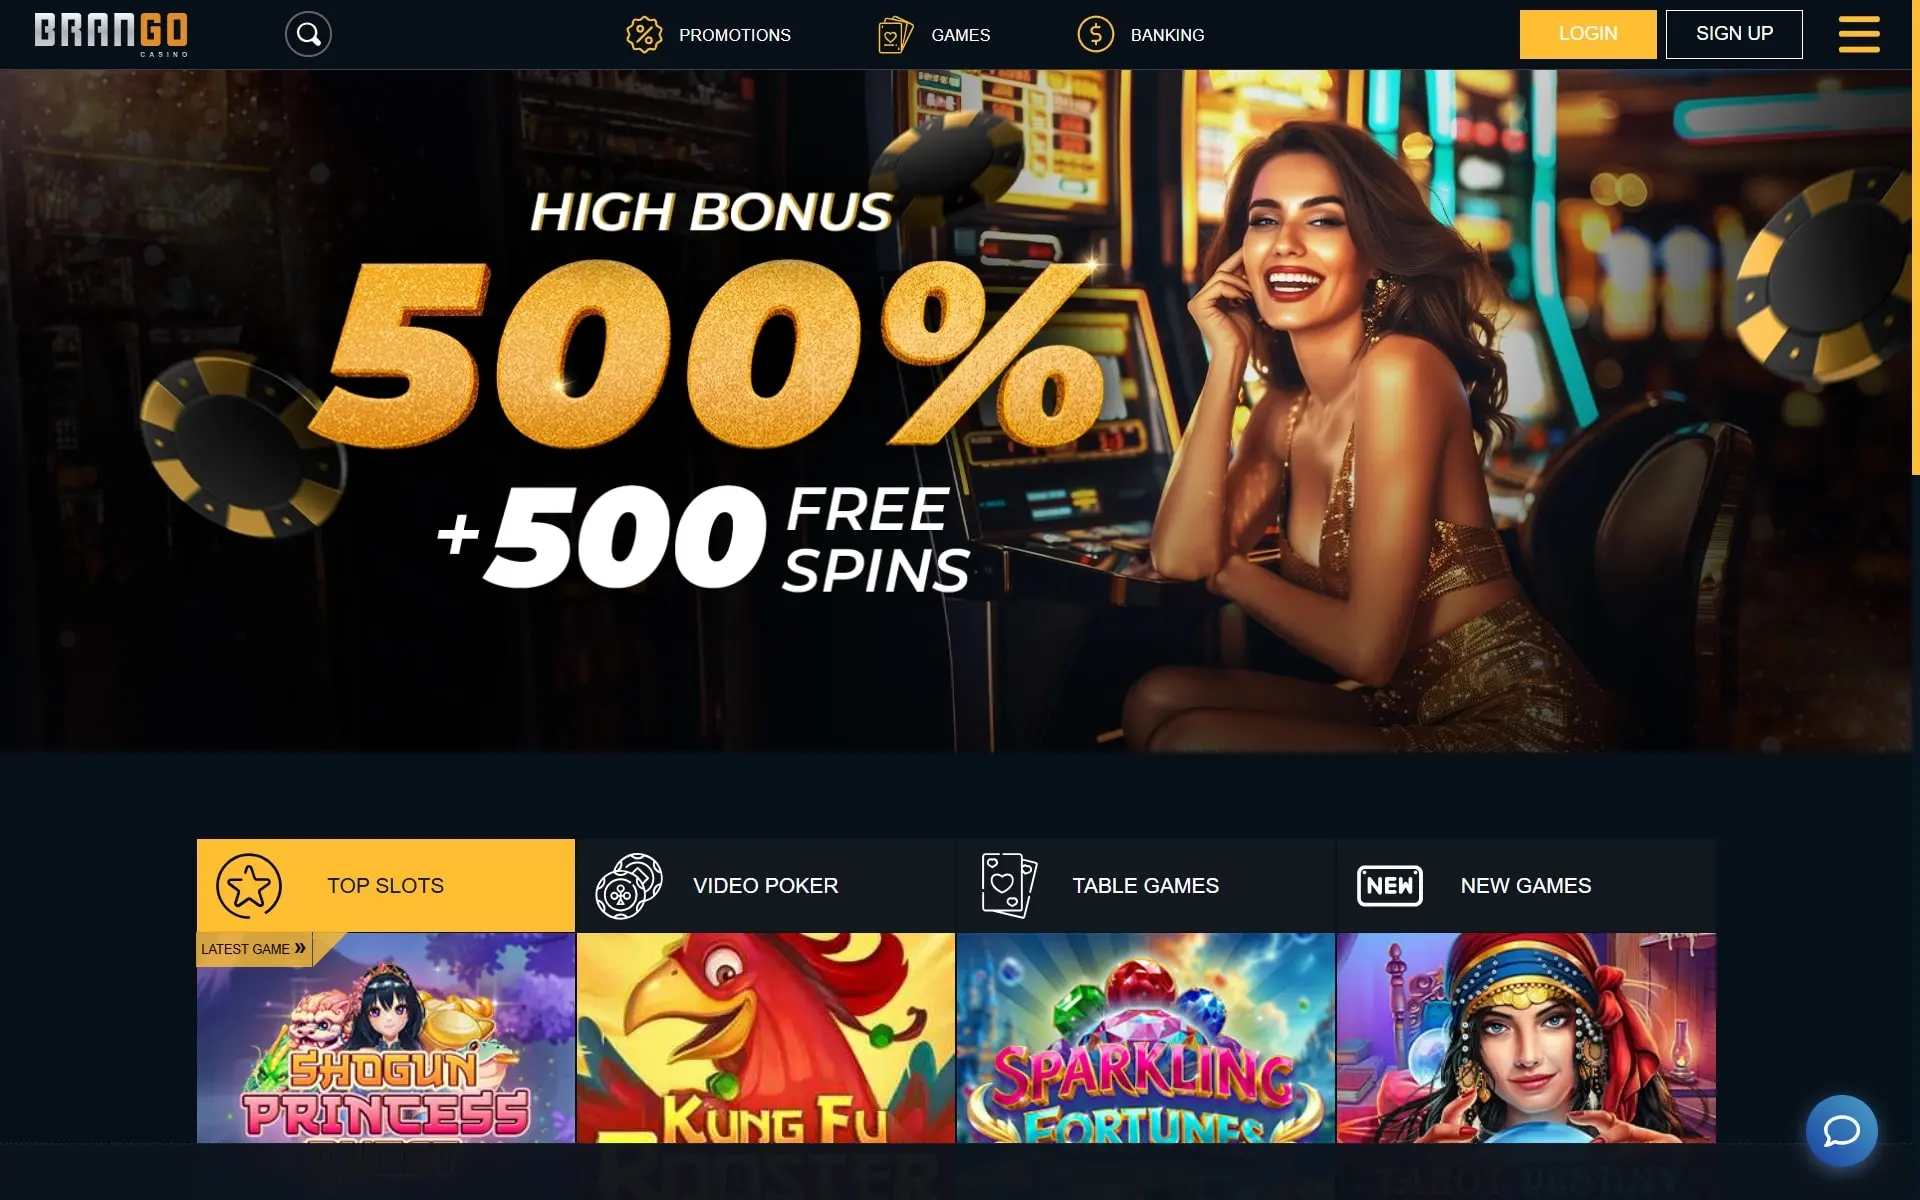Switch to the Table Games tab
1920x1200 pixels.
click(x=1146, y=886)
